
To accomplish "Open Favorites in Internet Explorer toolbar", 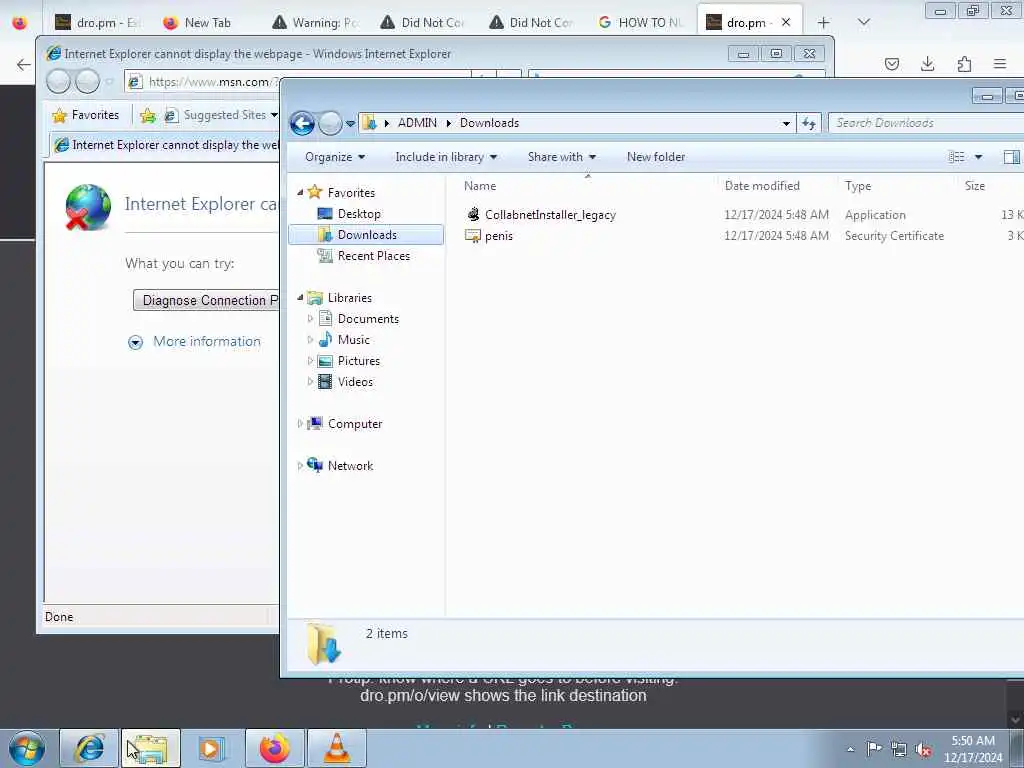I will click(x=86, y=115).
